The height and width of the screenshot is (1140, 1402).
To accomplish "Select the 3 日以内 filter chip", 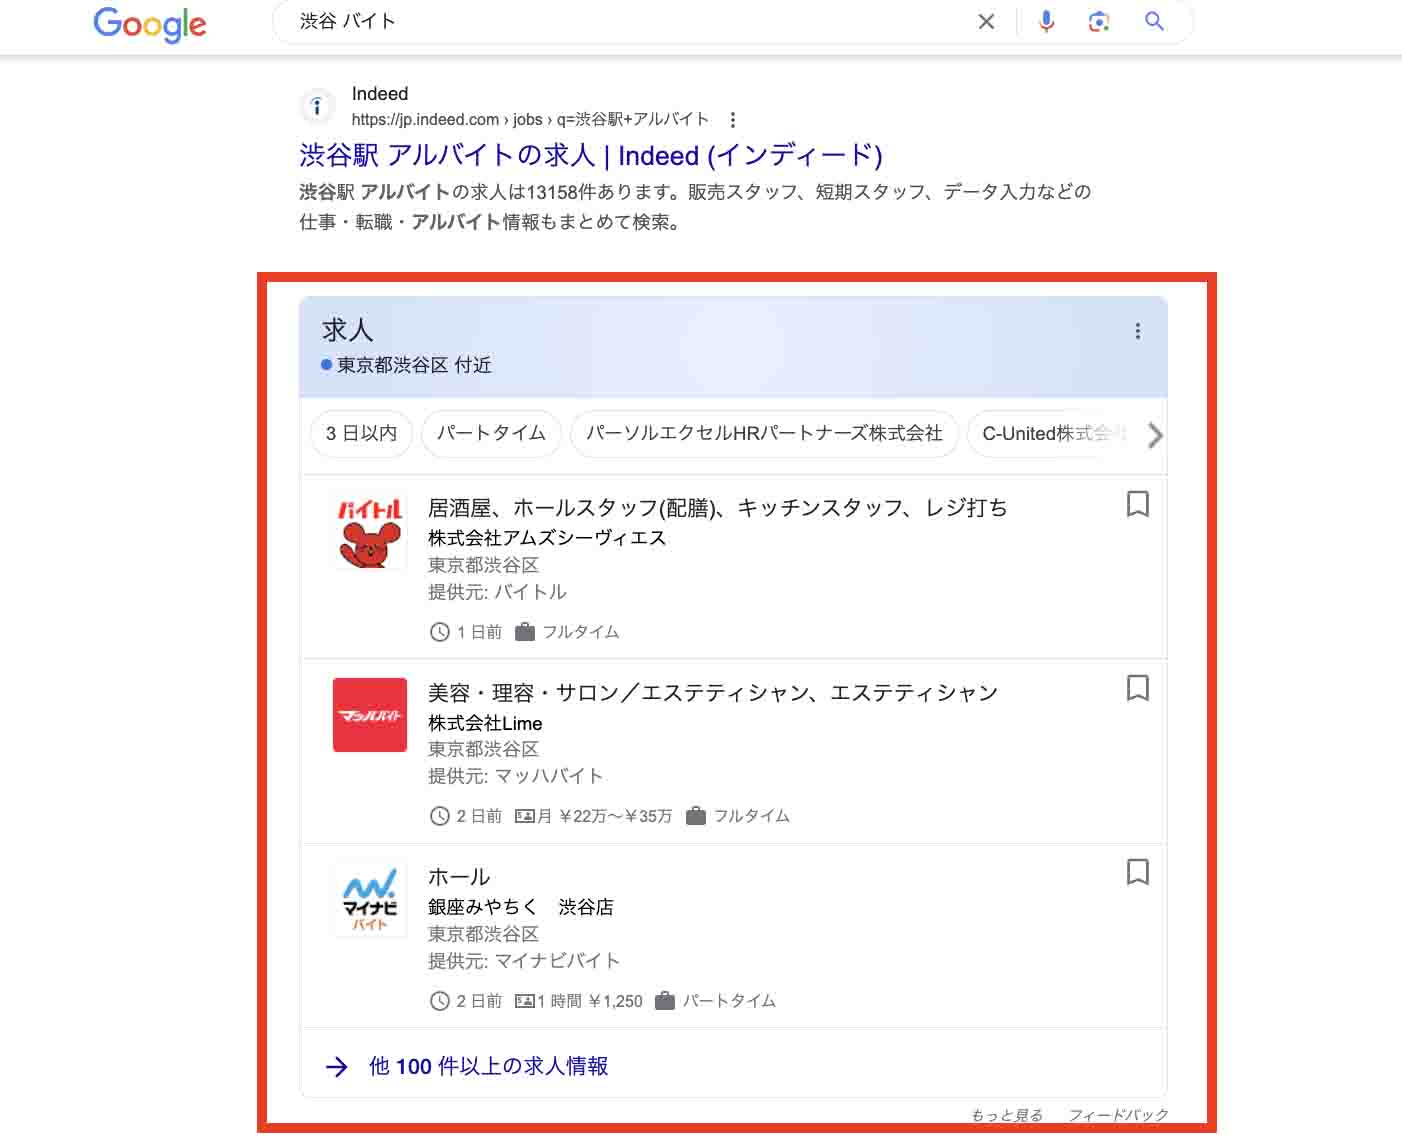I will (361, 434).
